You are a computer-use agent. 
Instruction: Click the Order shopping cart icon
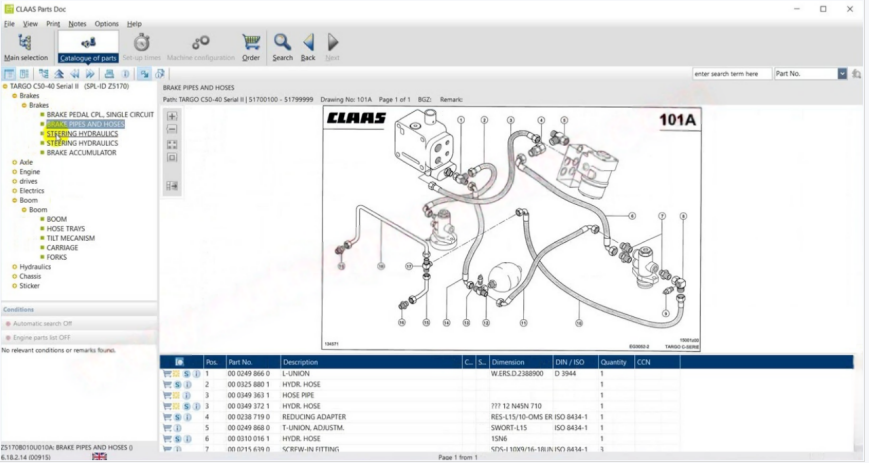[x=251, y=46]
